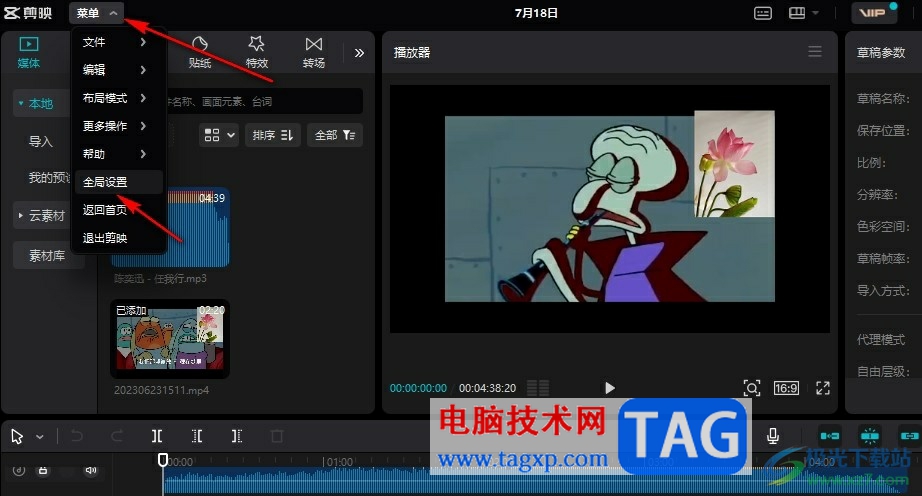
Task: Open the player panel hamburger menu
Action: tap(815, 52)
